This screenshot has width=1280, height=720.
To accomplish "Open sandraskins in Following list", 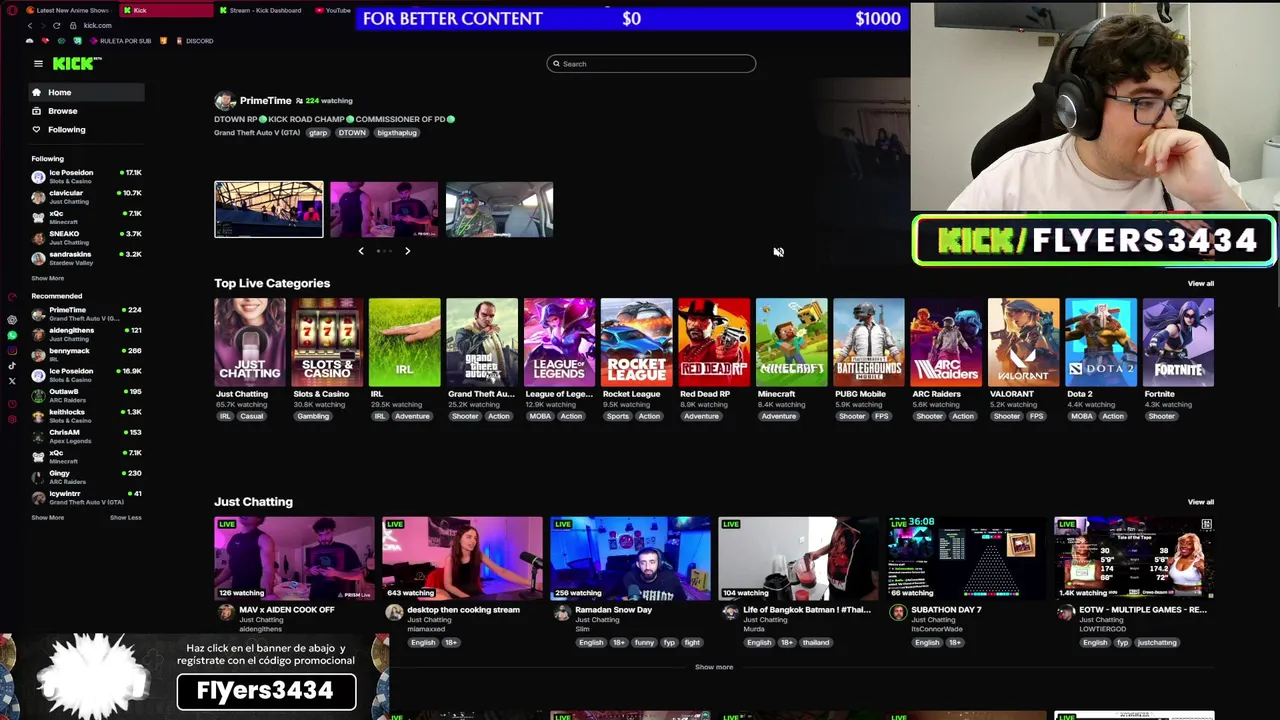I will [x=87, y=258].
